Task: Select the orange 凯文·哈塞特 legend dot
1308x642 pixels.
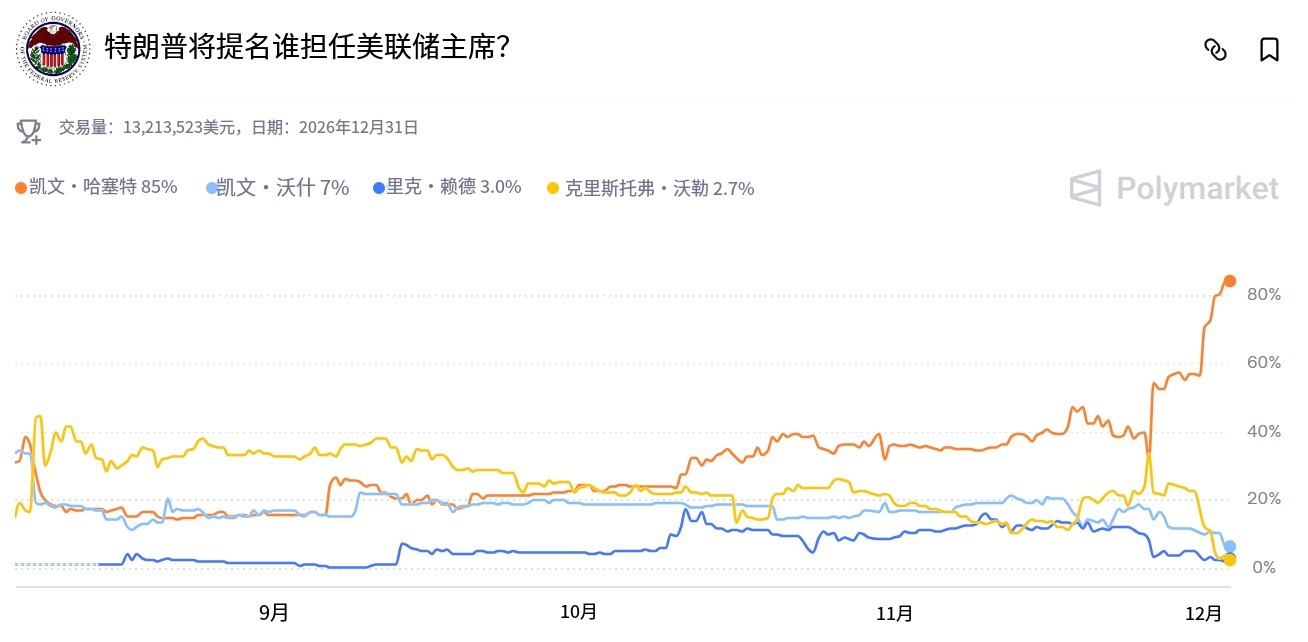Action: pyautogui.click(x=21, y=187)
